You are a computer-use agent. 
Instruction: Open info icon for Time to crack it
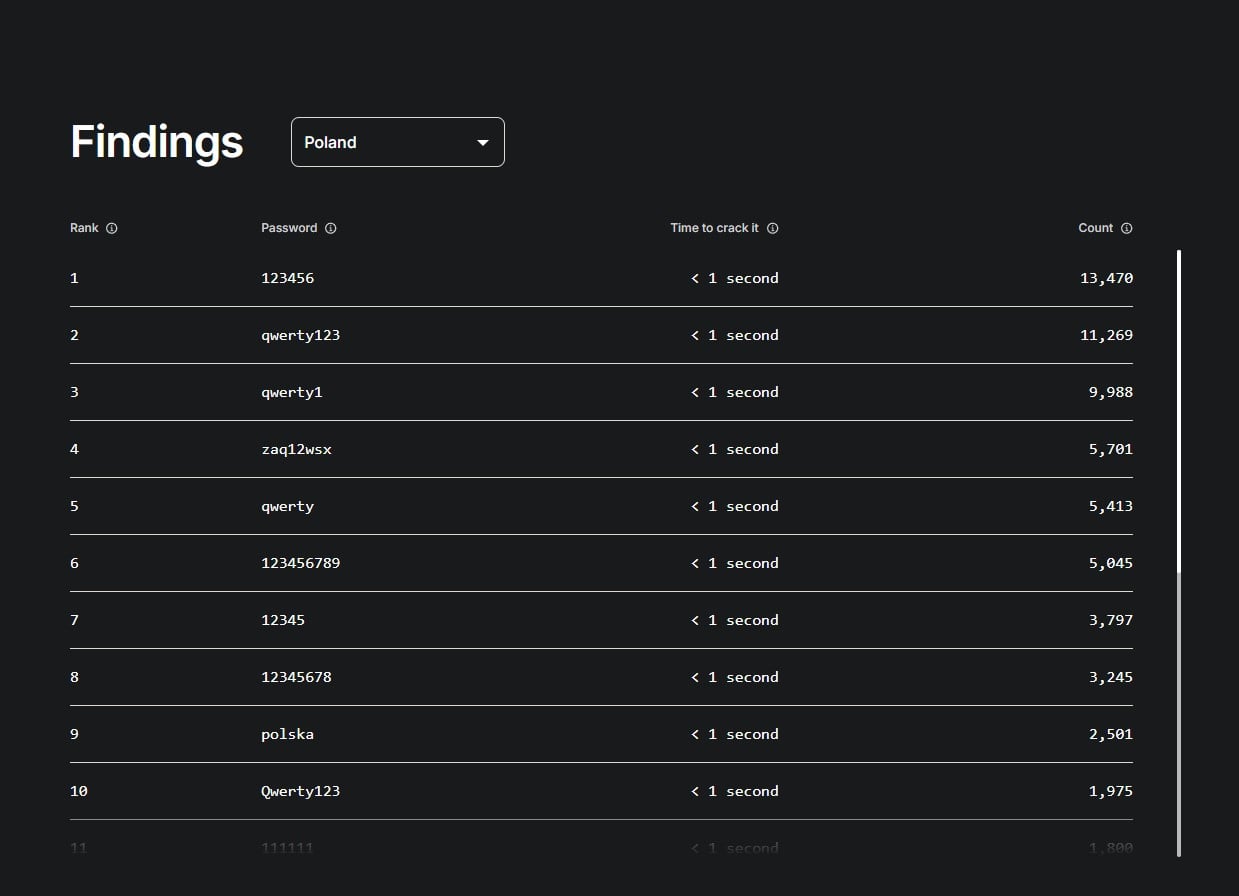(x=773, y=228)
